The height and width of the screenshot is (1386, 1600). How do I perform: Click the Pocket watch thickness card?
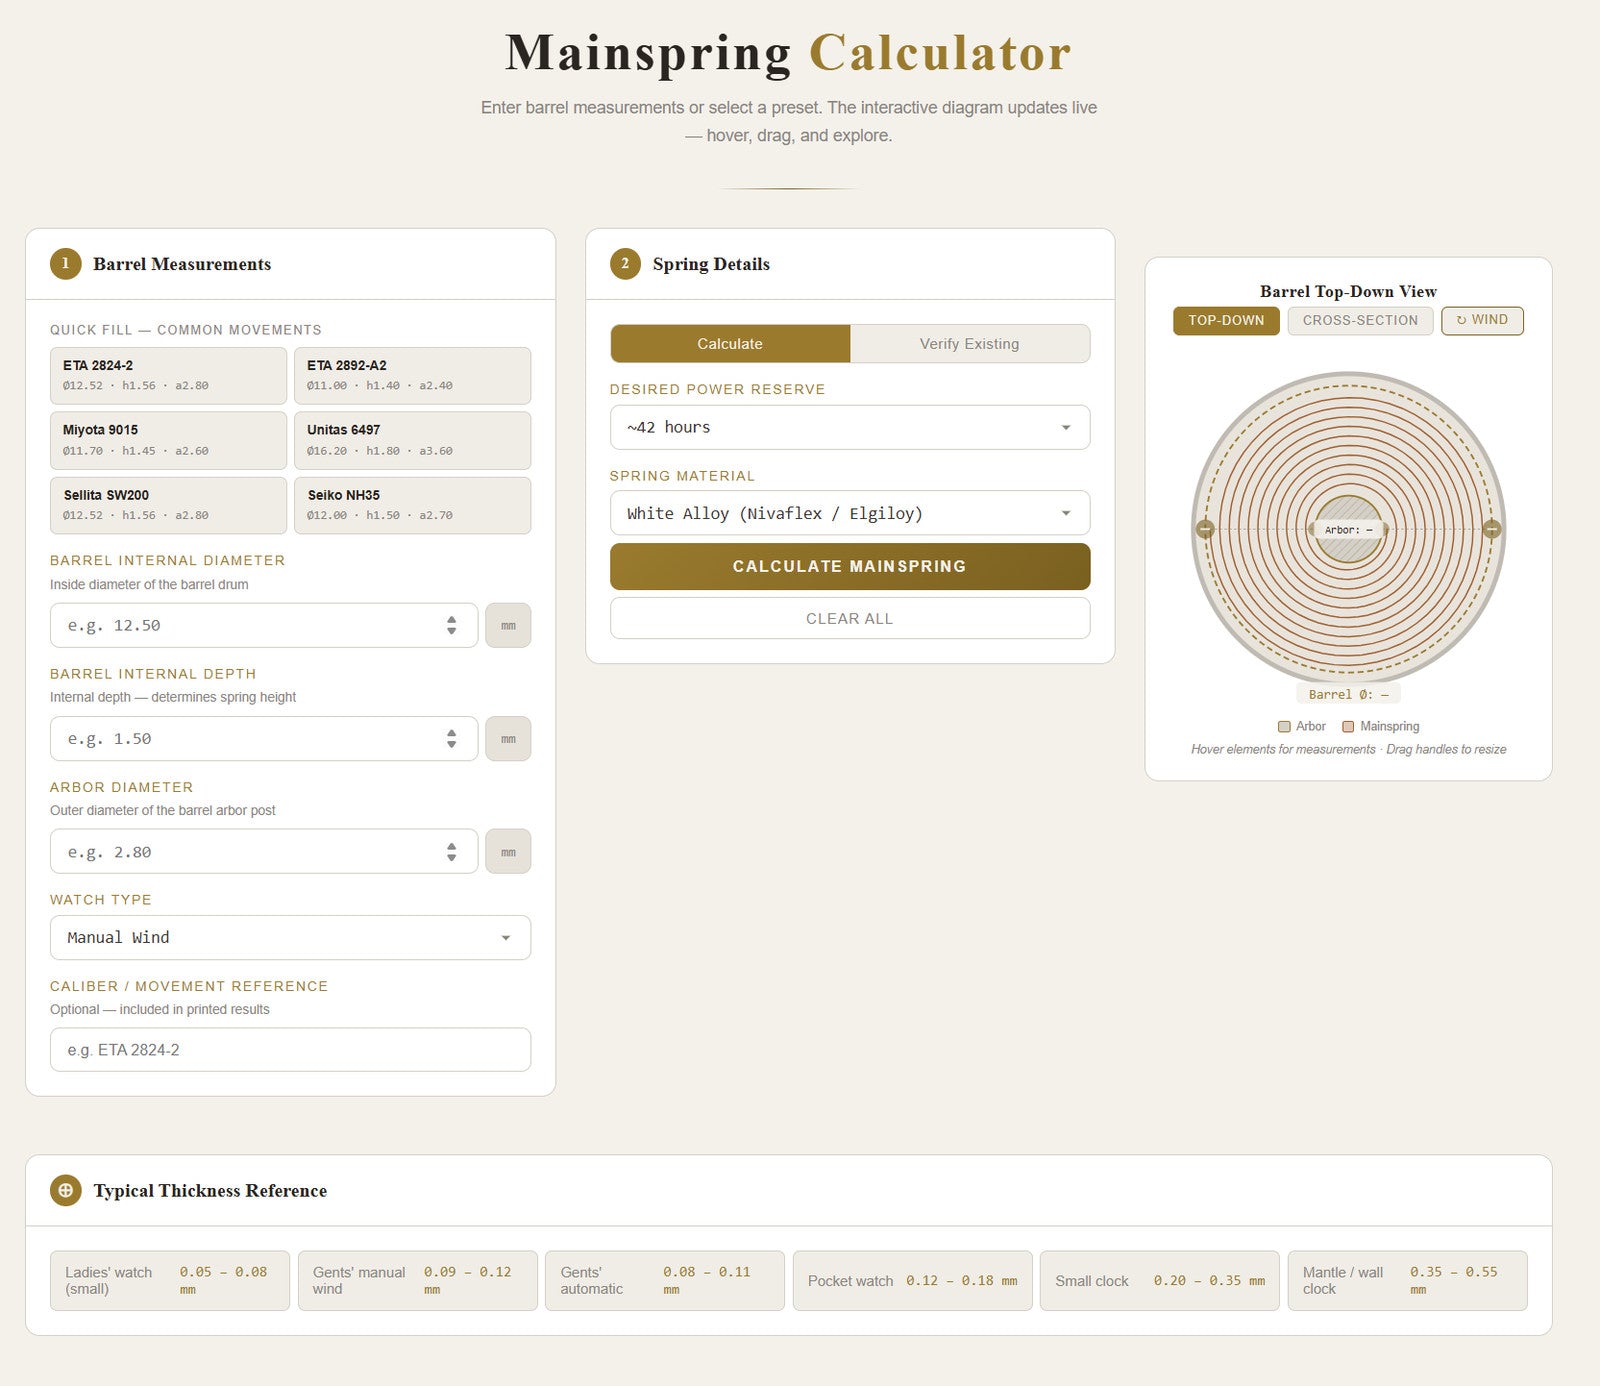pos(913,1280)
